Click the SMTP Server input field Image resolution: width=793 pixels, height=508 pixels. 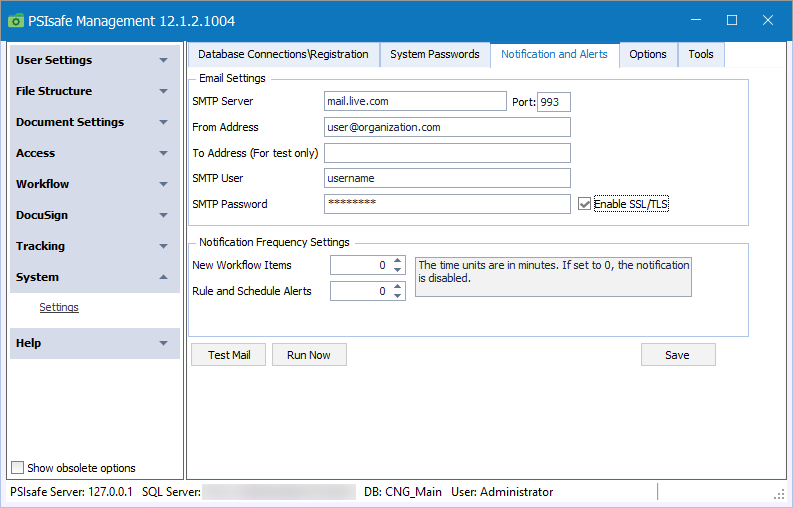click(415, 101)
